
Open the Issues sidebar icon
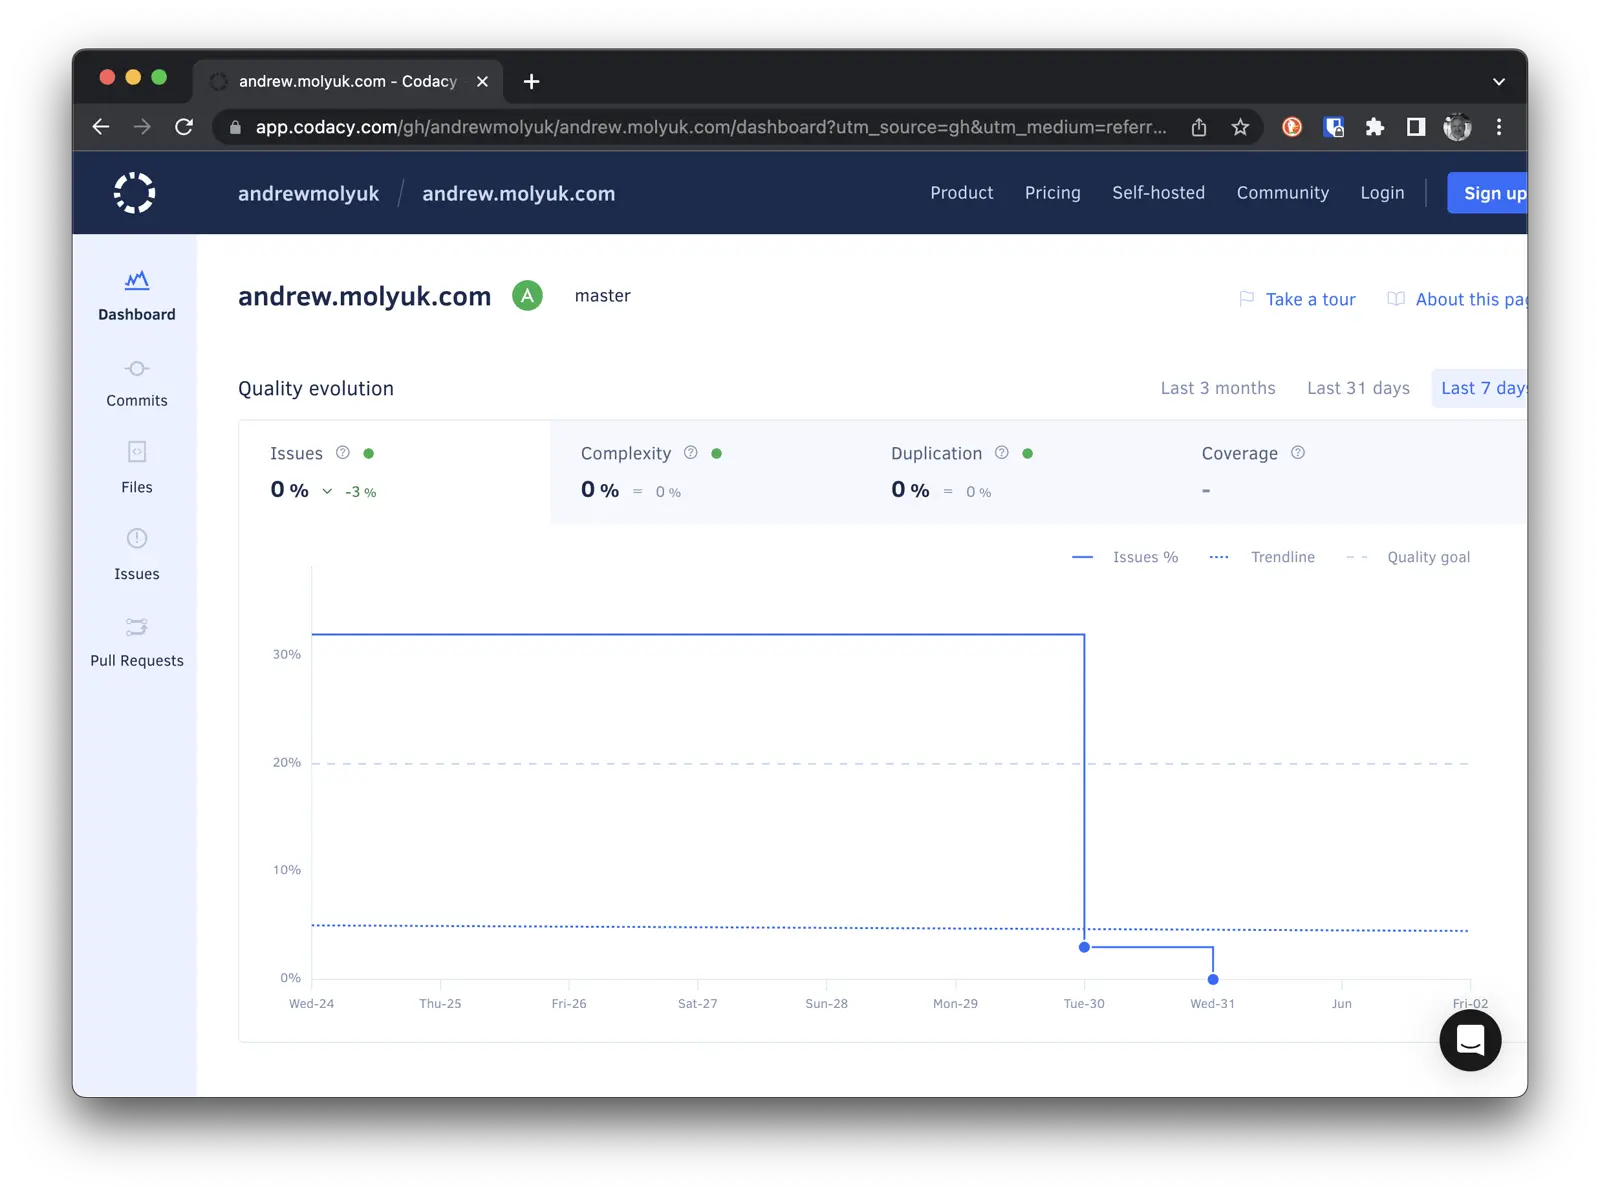[137, 540]
